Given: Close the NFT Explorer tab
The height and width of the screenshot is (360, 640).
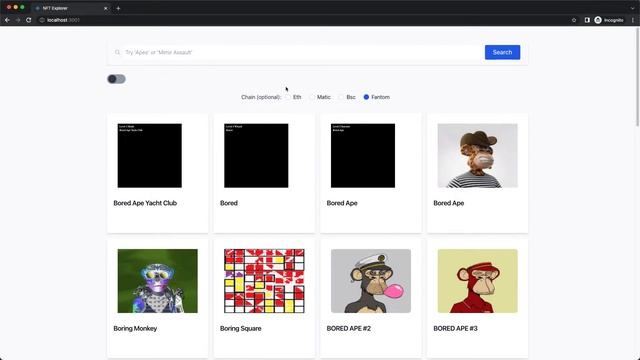Looking at the screenshot, I should pos(105,8).
